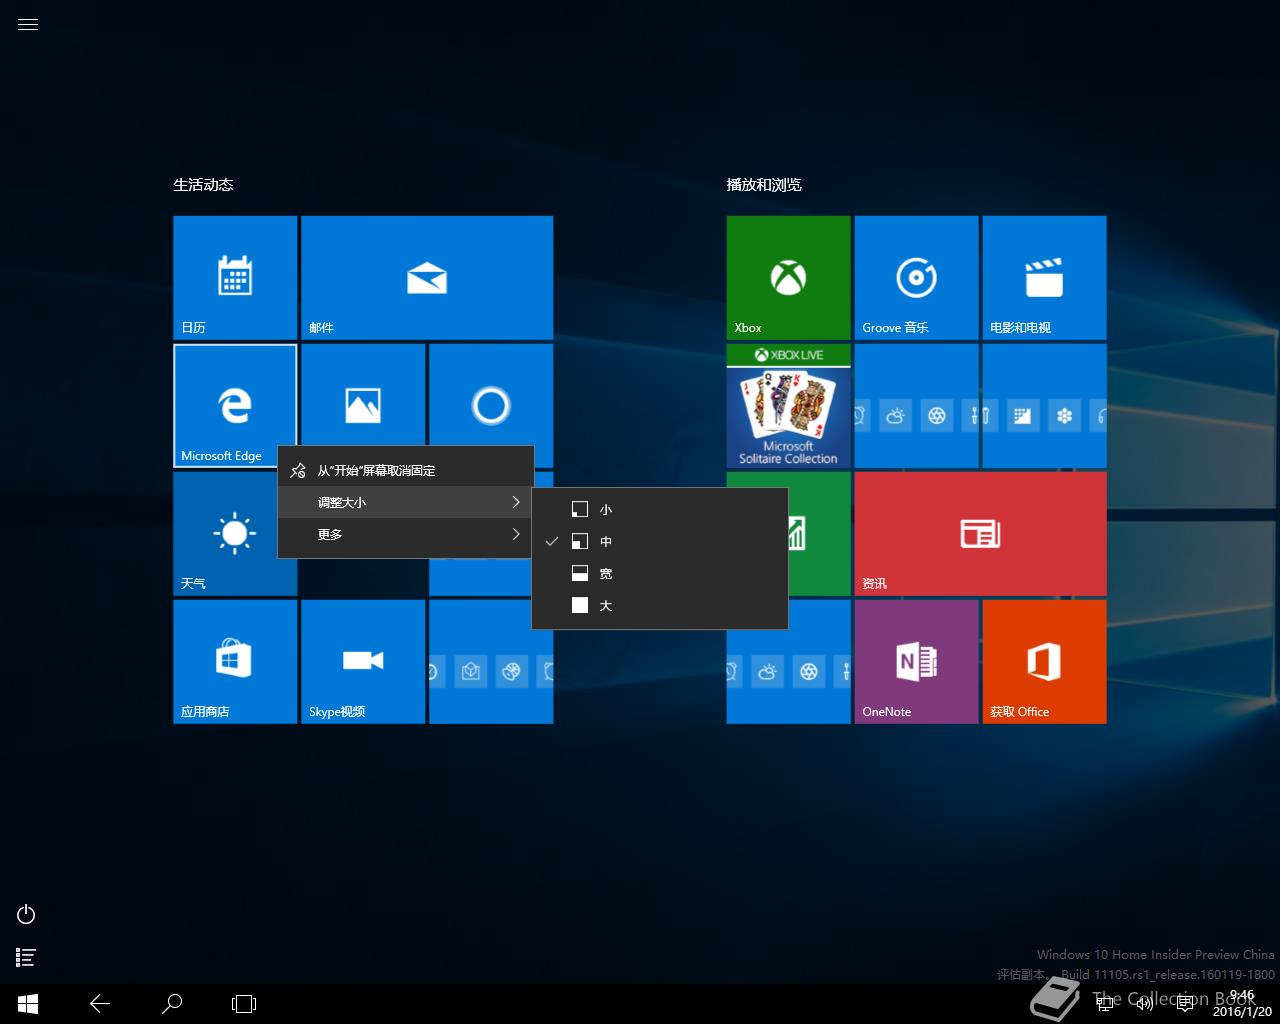Open the 资讯 news tile

(x=981, y=534)
